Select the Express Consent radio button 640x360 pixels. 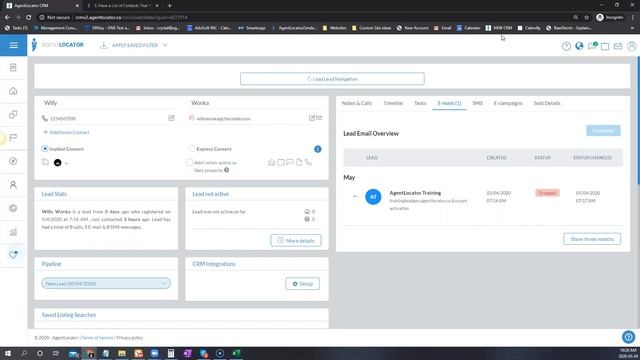tap(192, 149)
